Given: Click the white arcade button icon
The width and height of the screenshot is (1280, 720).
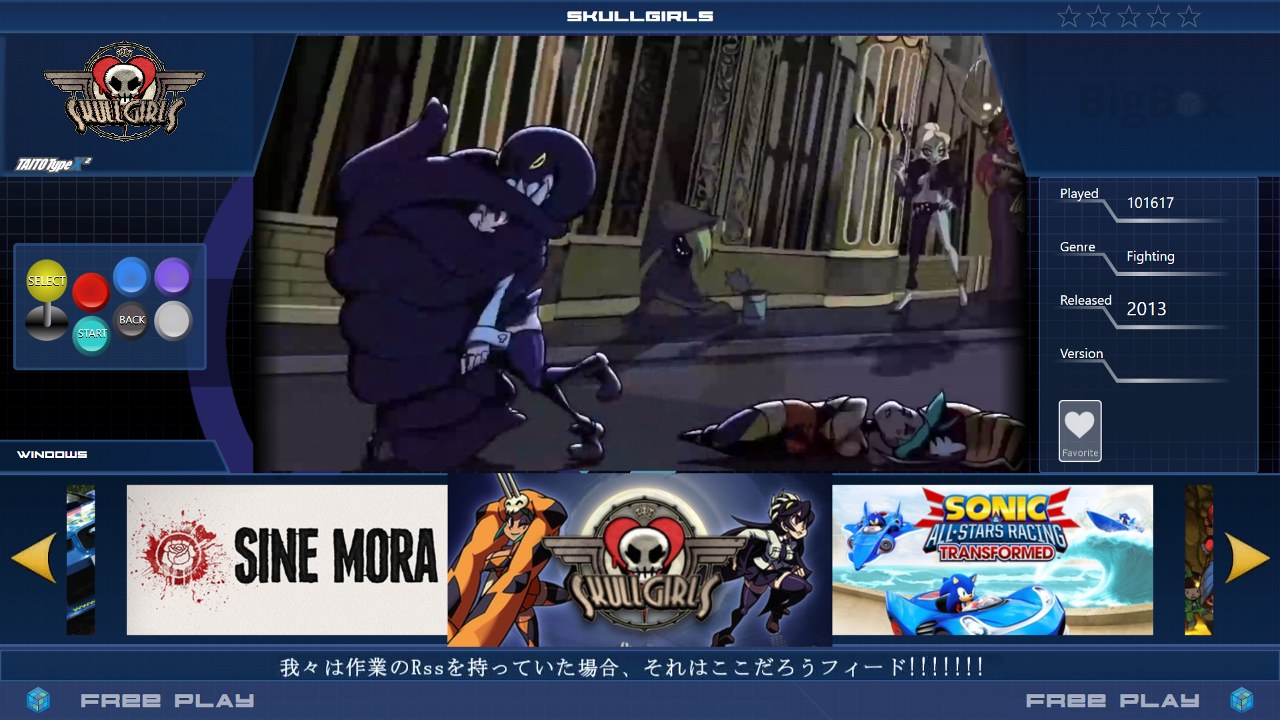Looking at the screenshot, I should click(174, 321).
